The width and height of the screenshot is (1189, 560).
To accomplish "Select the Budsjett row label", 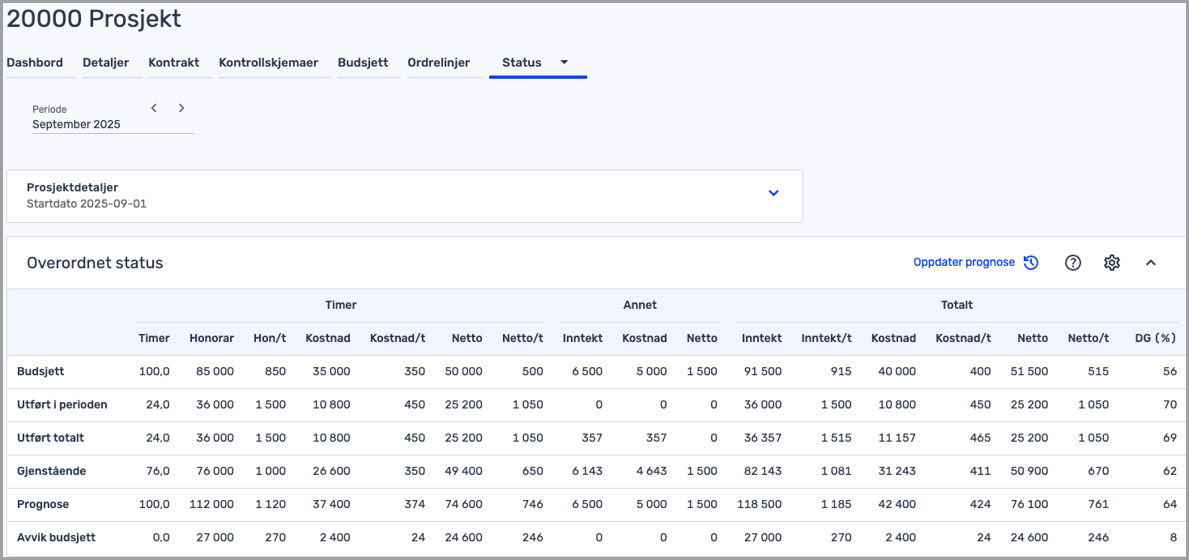I will click(41, 371).
